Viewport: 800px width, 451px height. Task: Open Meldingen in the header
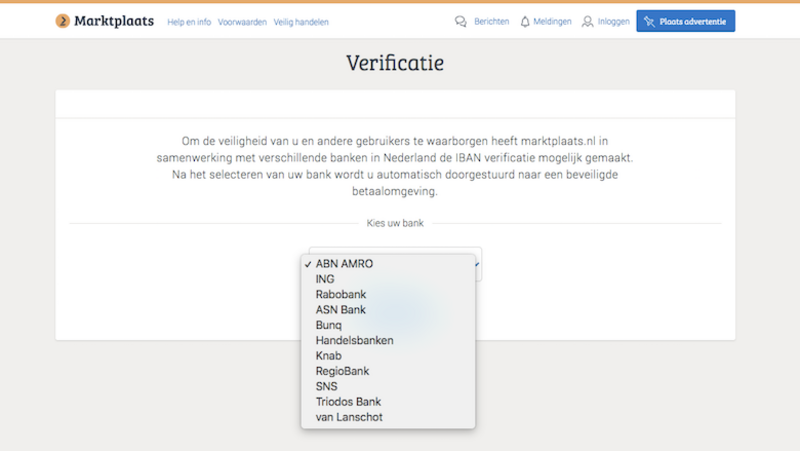[x=552, y=21]
